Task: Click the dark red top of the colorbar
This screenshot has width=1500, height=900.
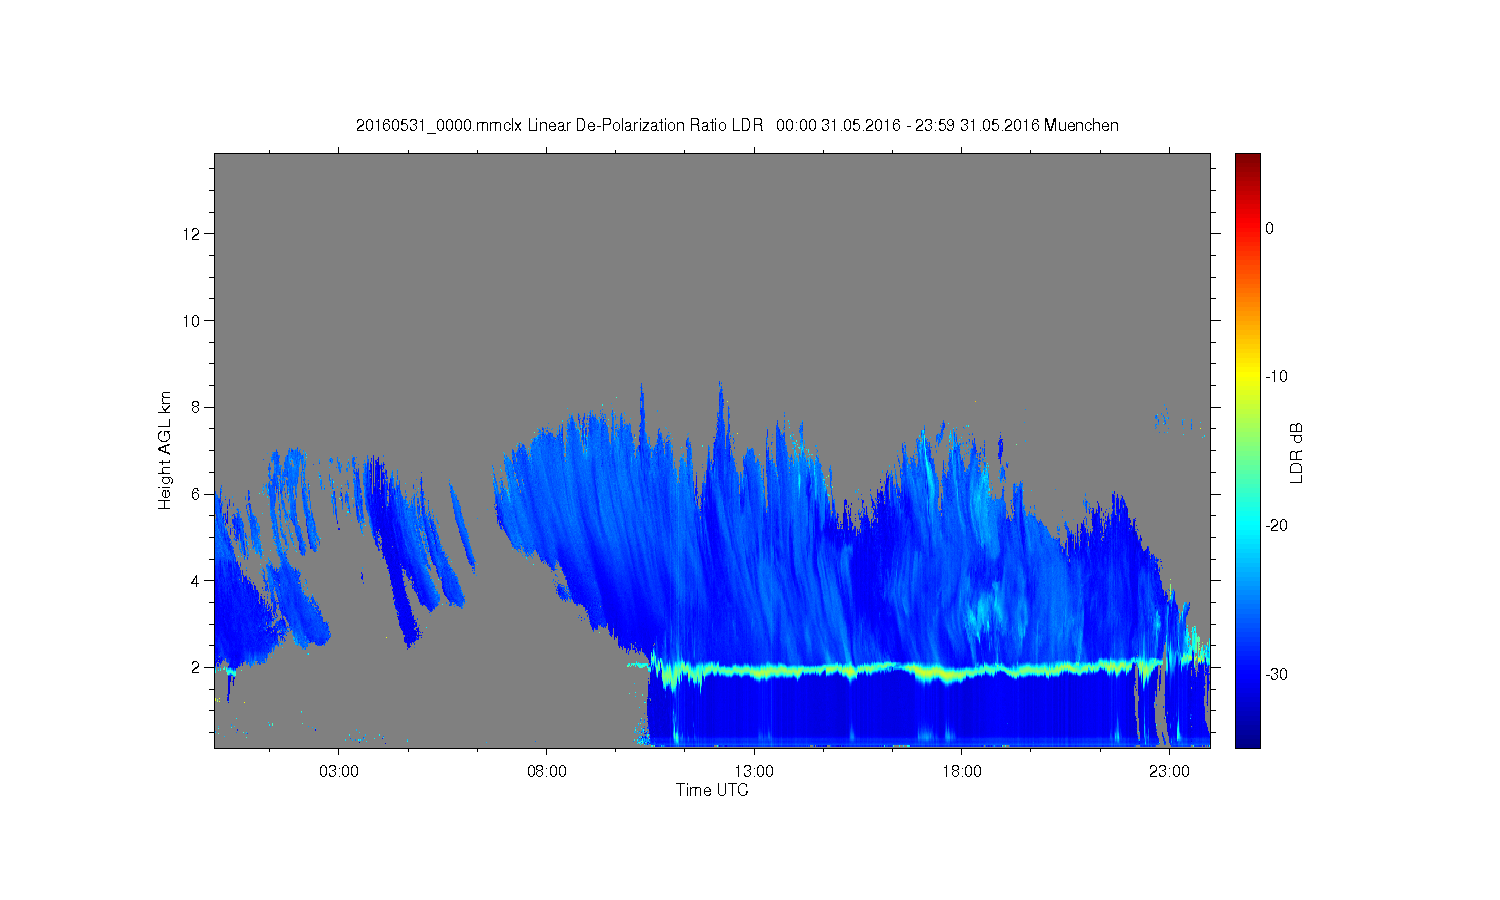Action: click(x=1247, y=160)
